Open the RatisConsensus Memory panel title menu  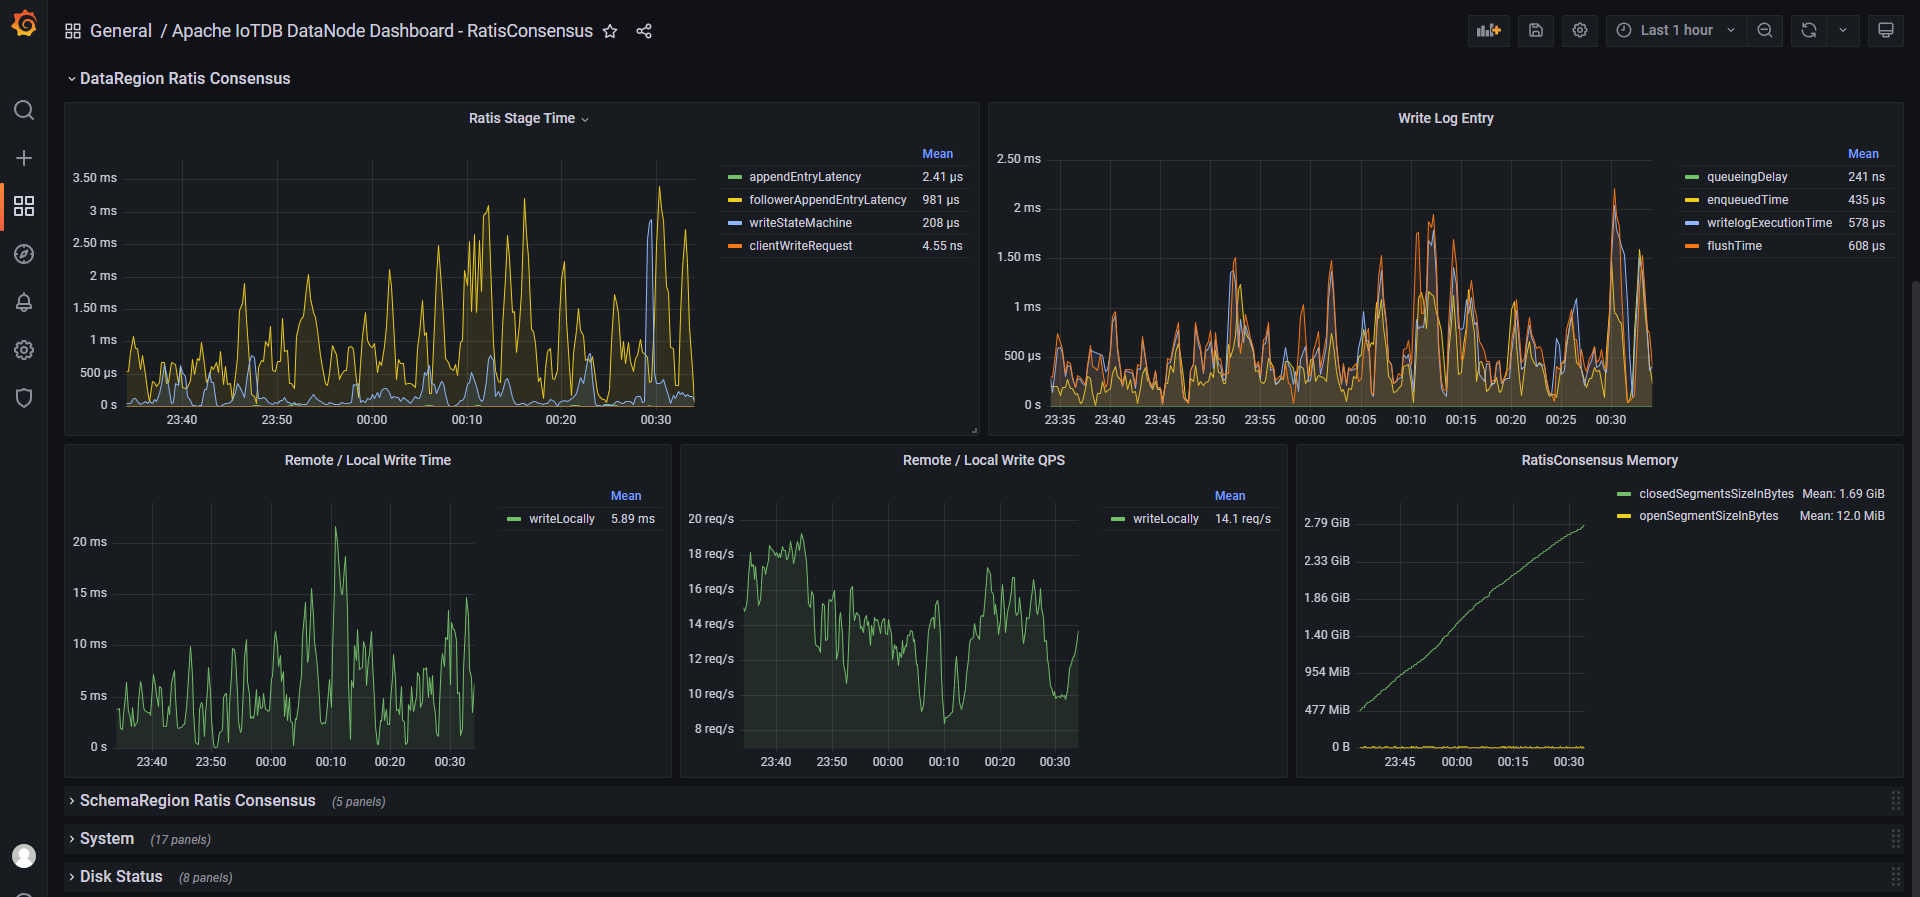[1600, 460]
